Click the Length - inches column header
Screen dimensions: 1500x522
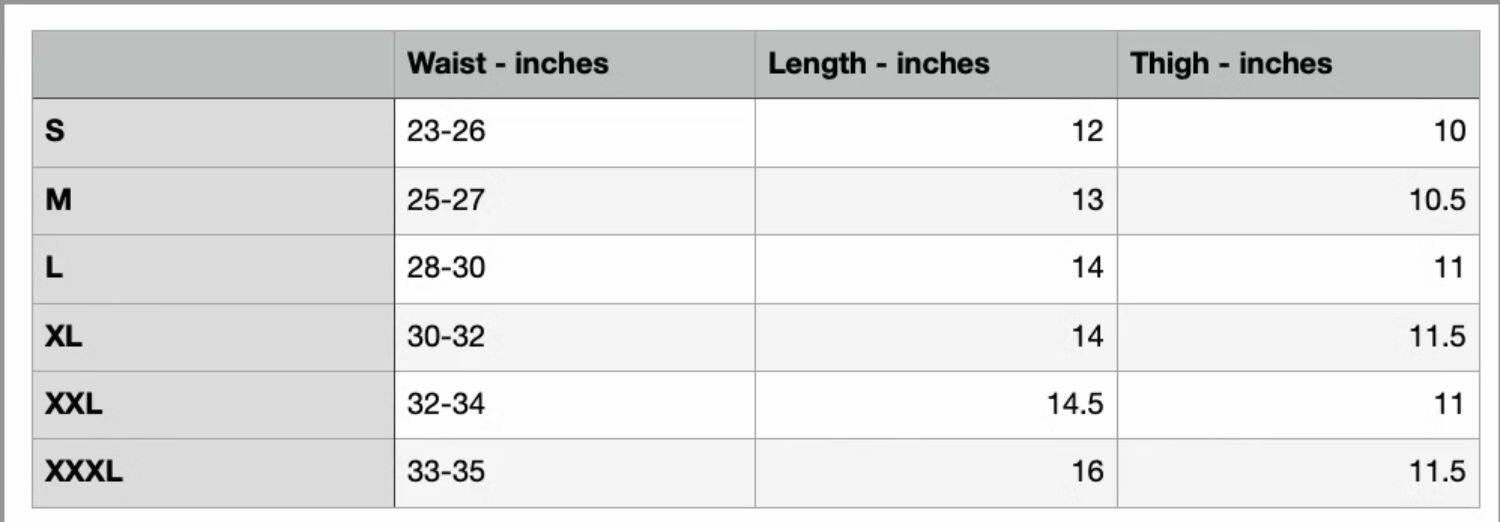[878, 64]
